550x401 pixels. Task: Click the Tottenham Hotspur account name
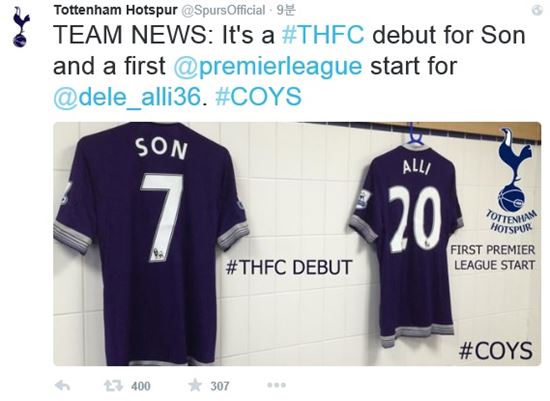(115, 10)
